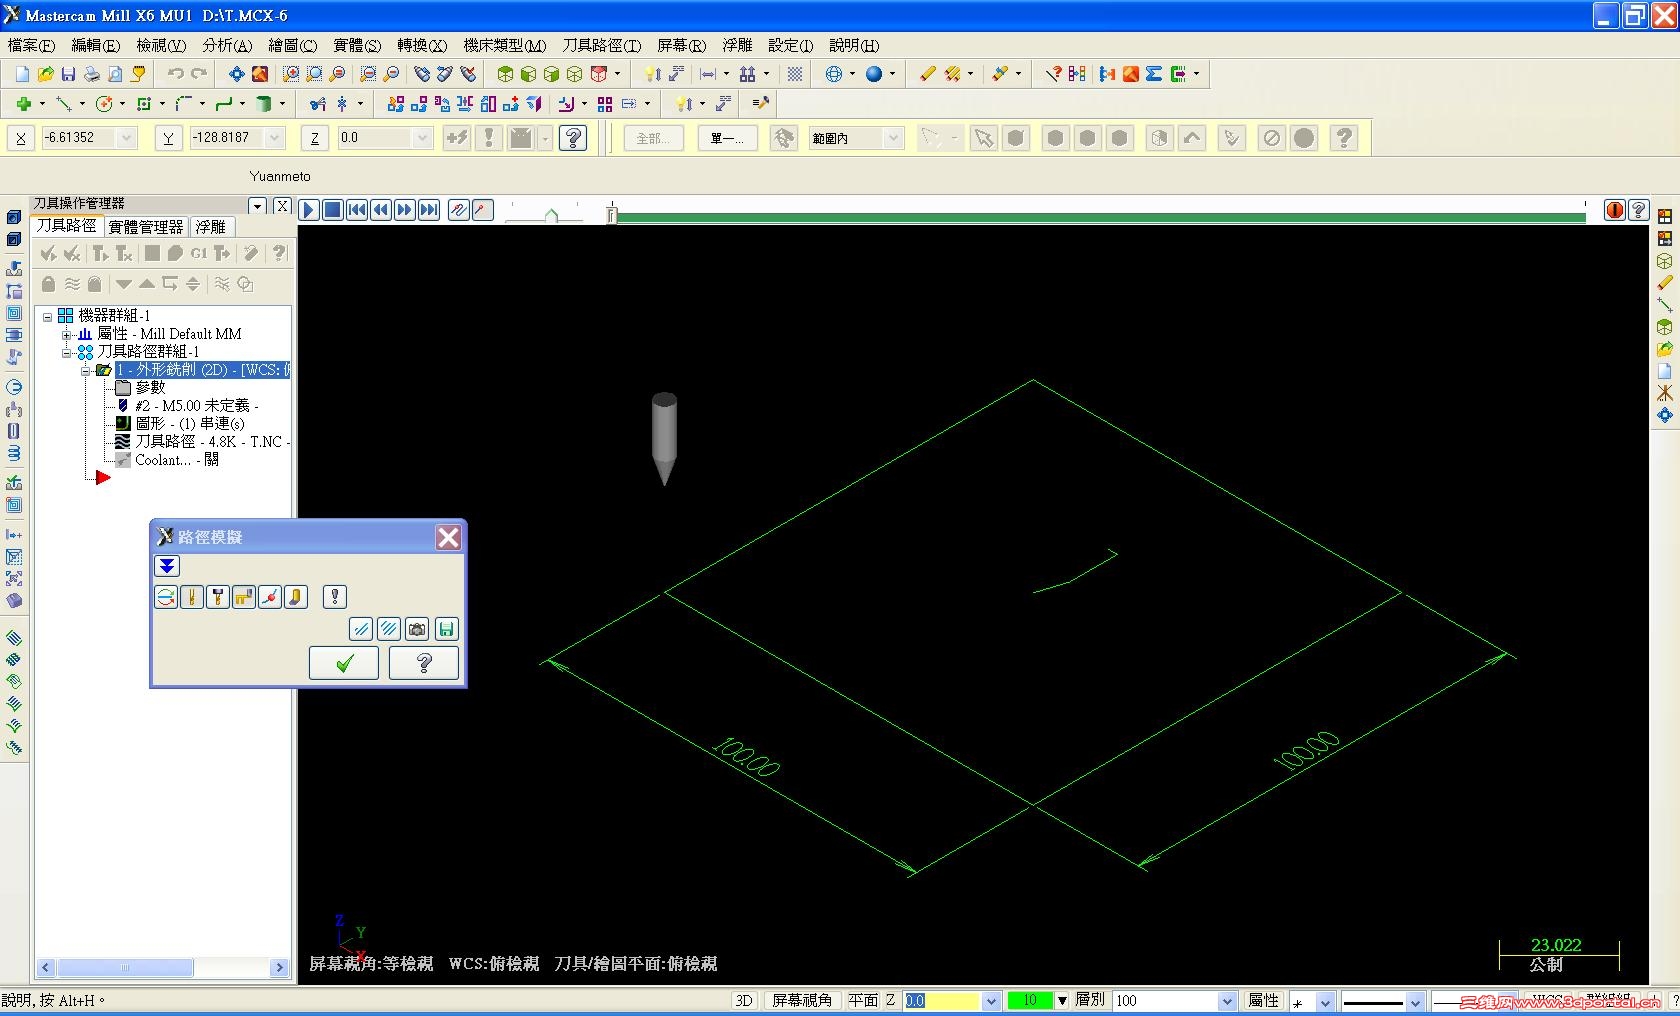1680x1016 pixels.
Task: Select the isometric wireframe cube view icon
Action: [x=574, y=74]
